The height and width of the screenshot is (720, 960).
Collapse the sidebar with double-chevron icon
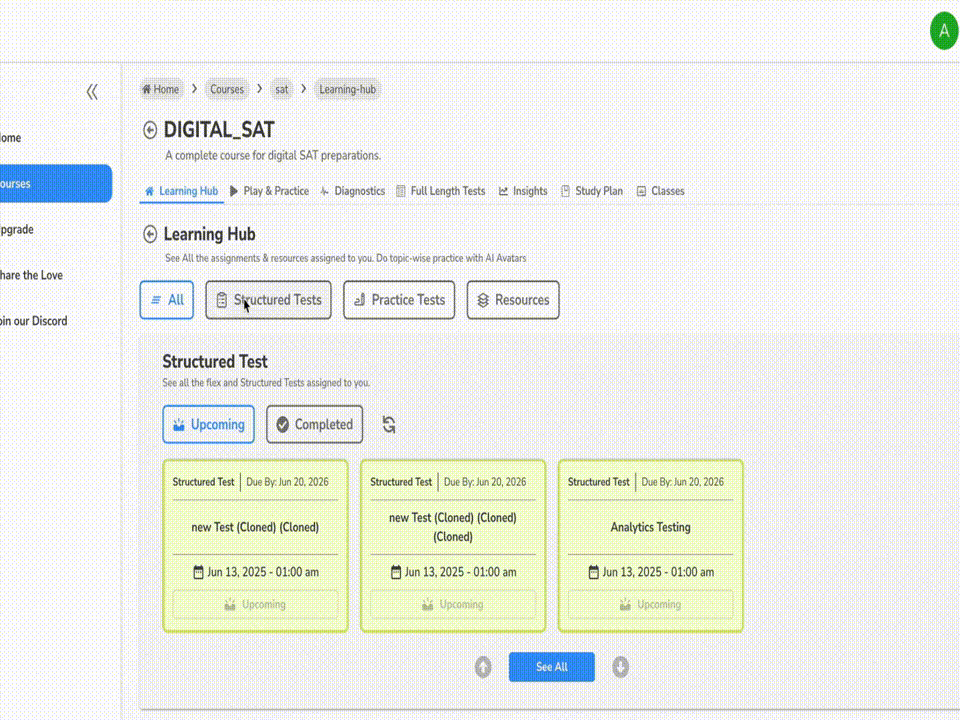tap(92, 92)
